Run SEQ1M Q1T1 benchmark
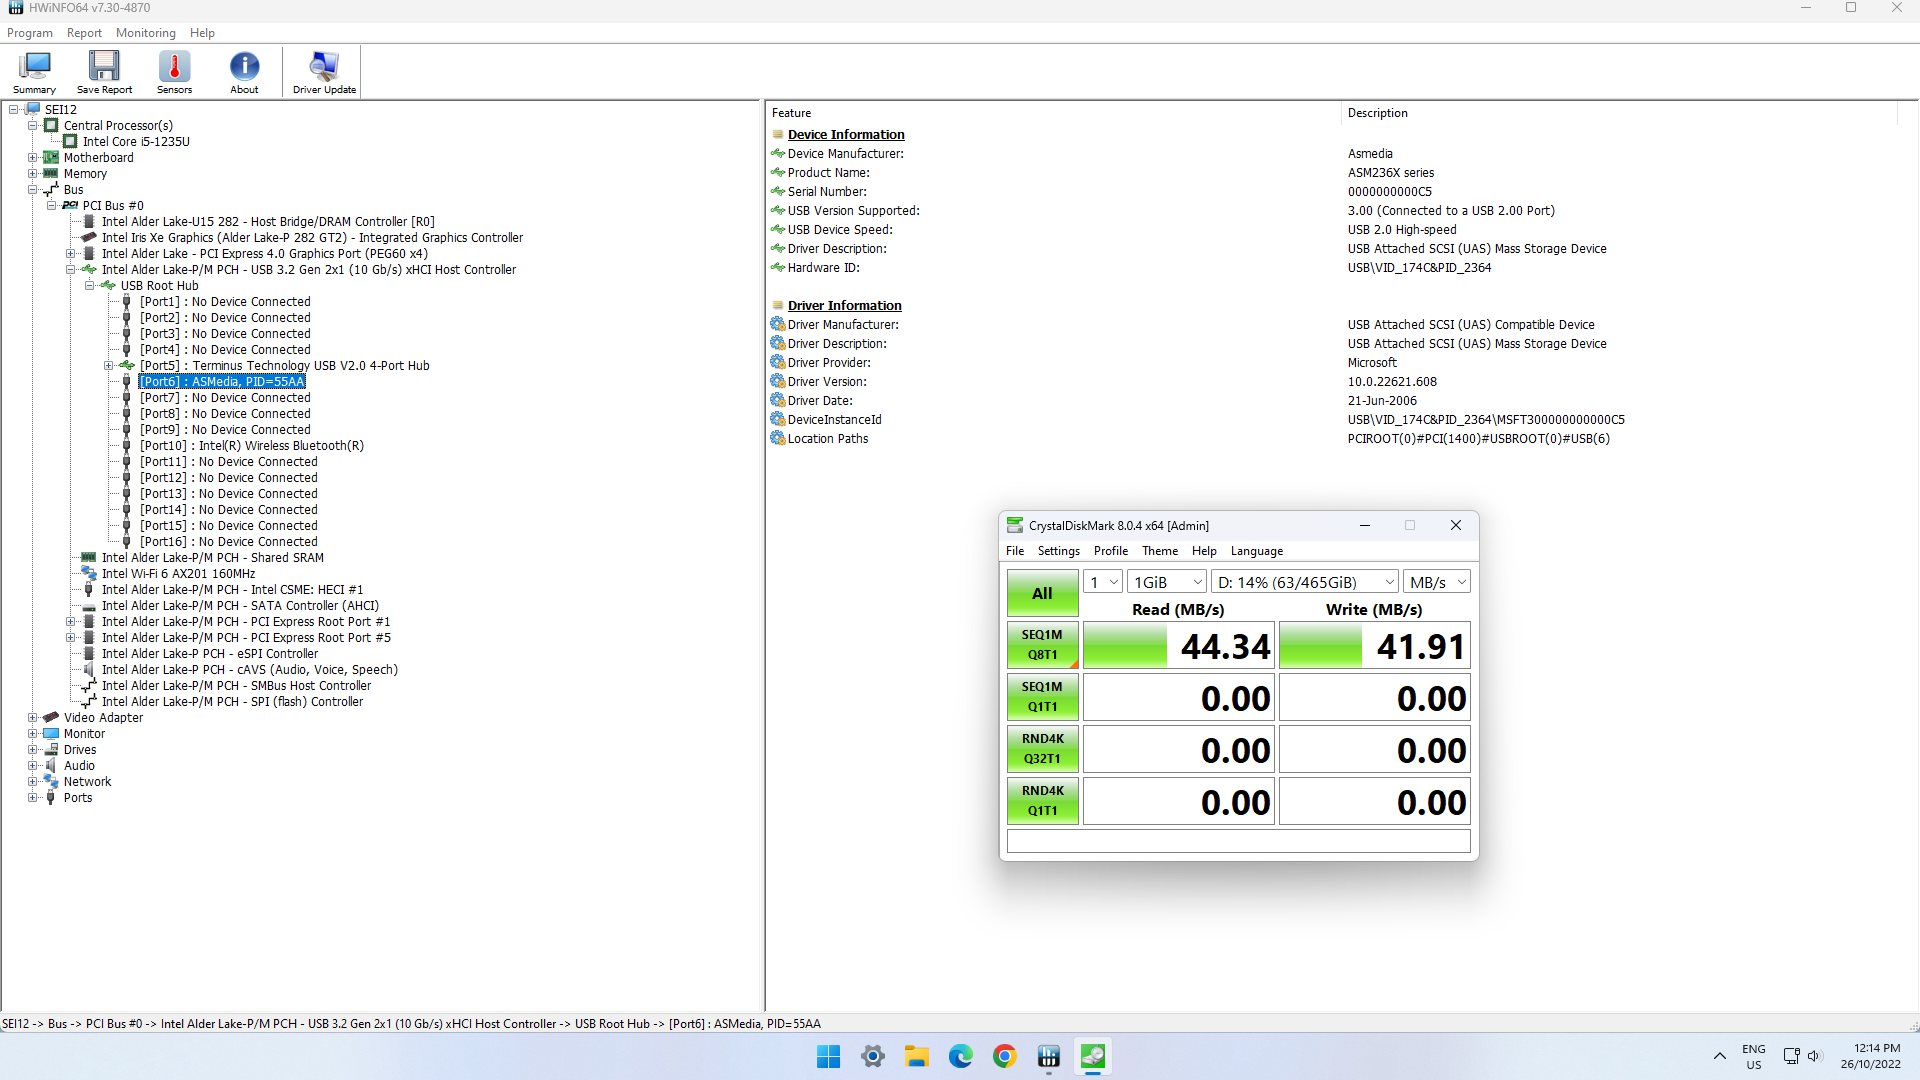The width and height of the screenshot is (1920, 1080). pyautogui.click(x=1042, y=697)
